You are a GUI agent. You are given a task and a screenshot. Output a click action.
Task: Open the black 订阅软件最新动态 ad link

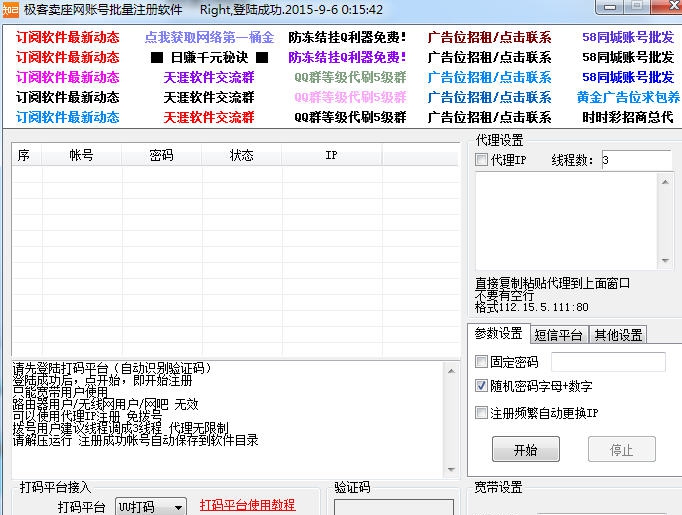tap(67, 97)
